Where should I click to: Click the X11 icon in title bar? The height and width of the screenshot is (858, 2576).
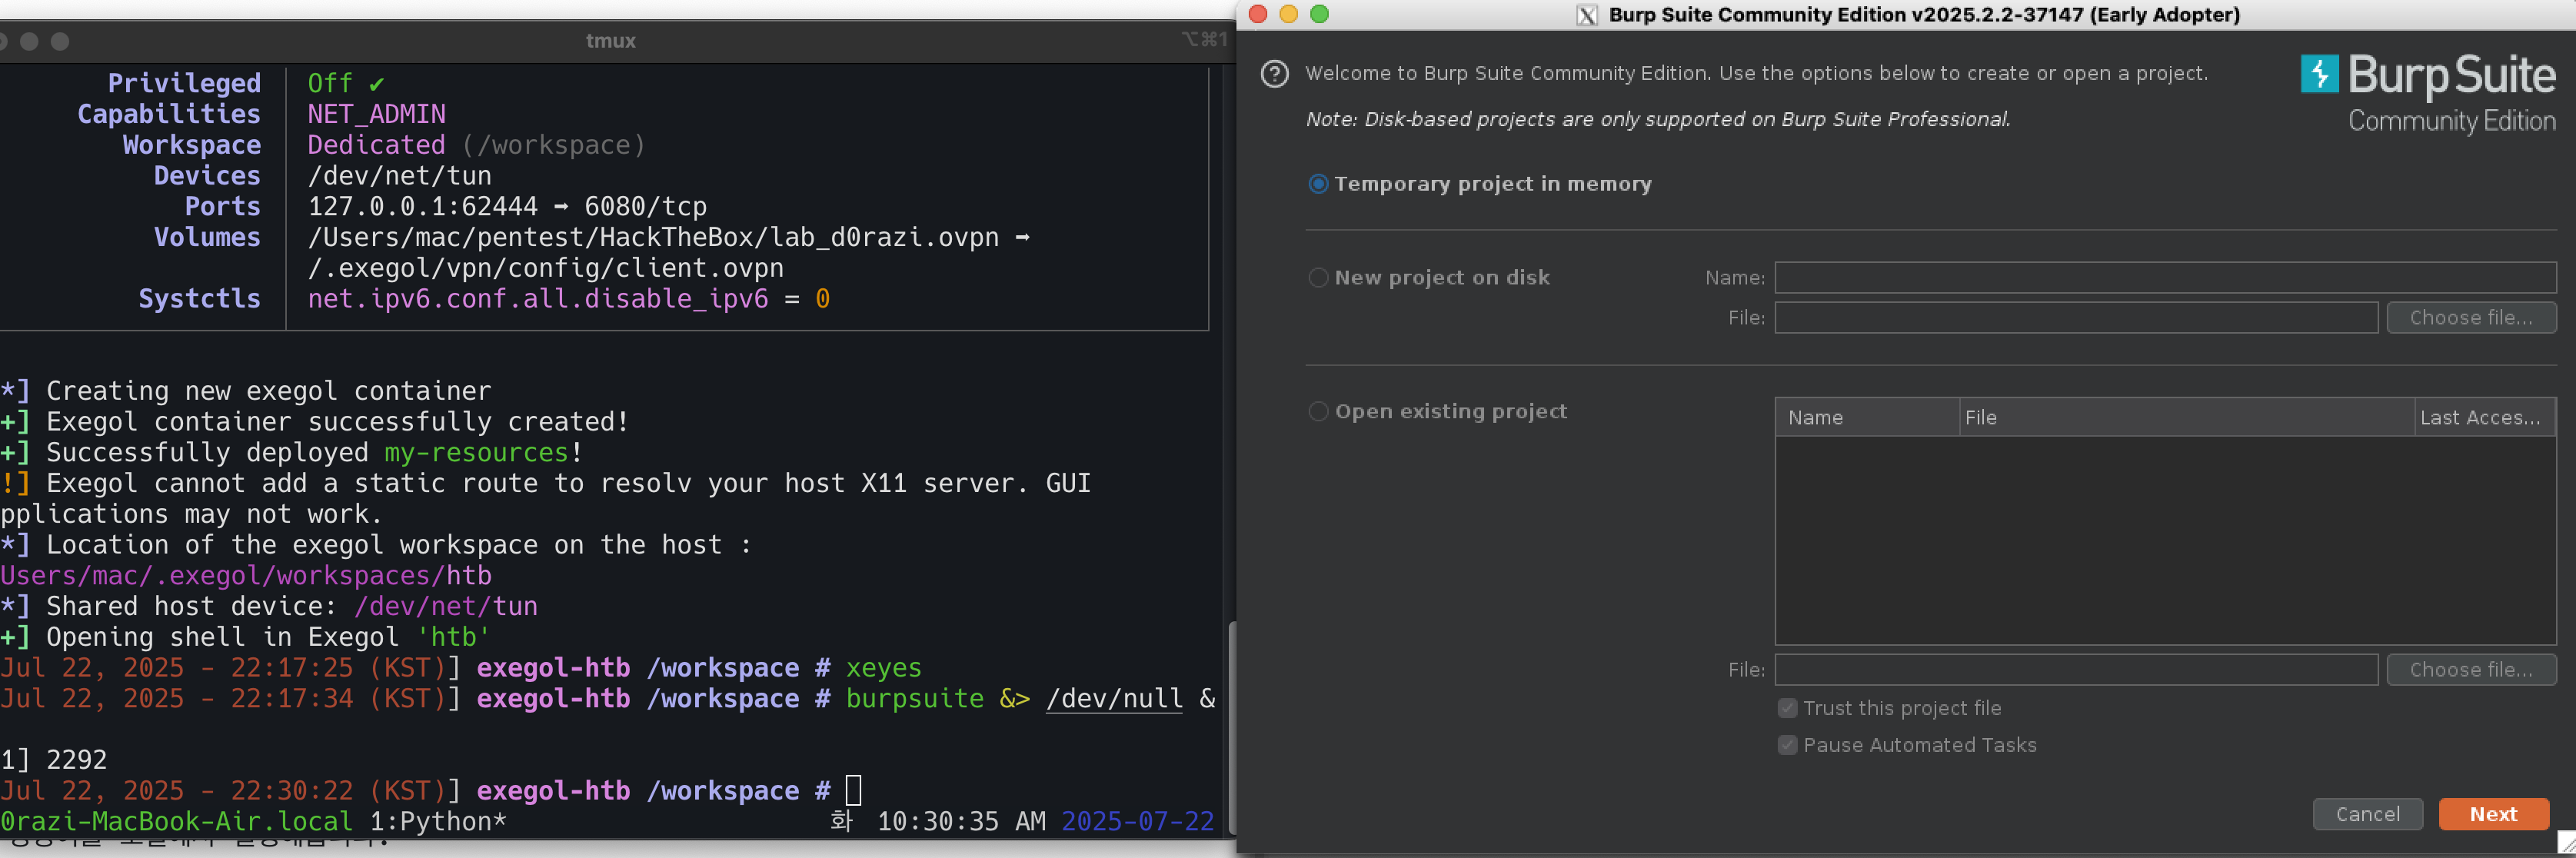pyautogui.click(x=1586, y=15)
